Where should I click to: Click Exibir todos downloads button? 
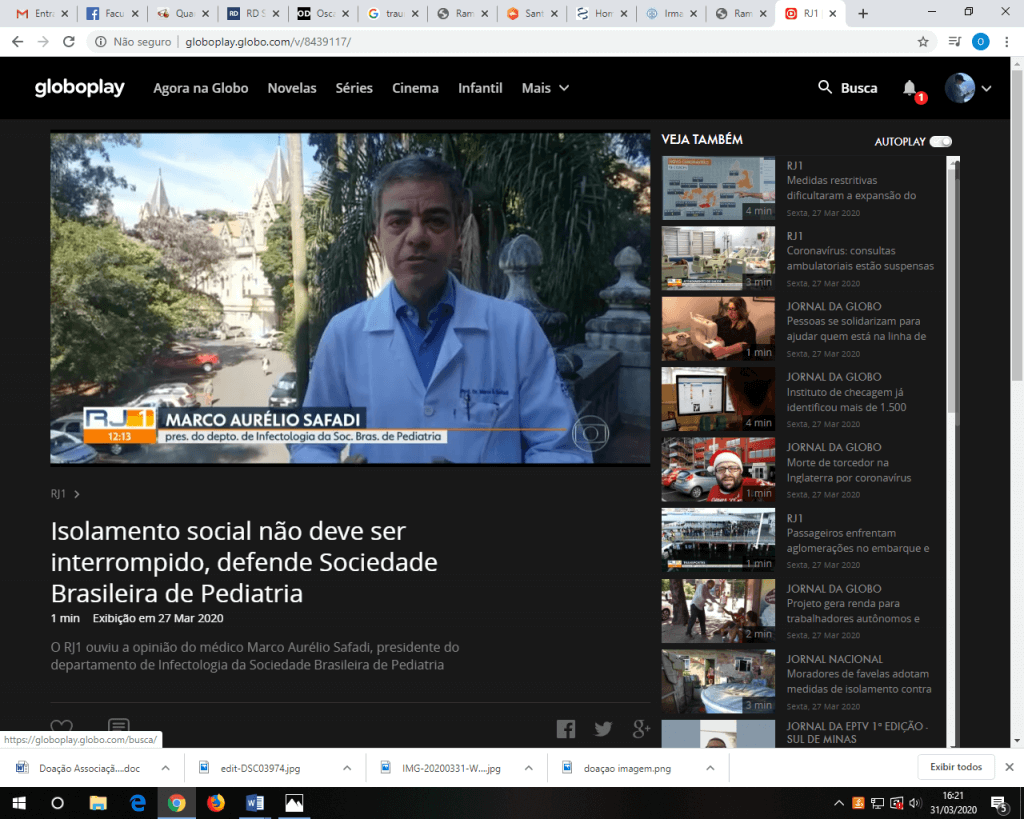click(x=955, y=767)
